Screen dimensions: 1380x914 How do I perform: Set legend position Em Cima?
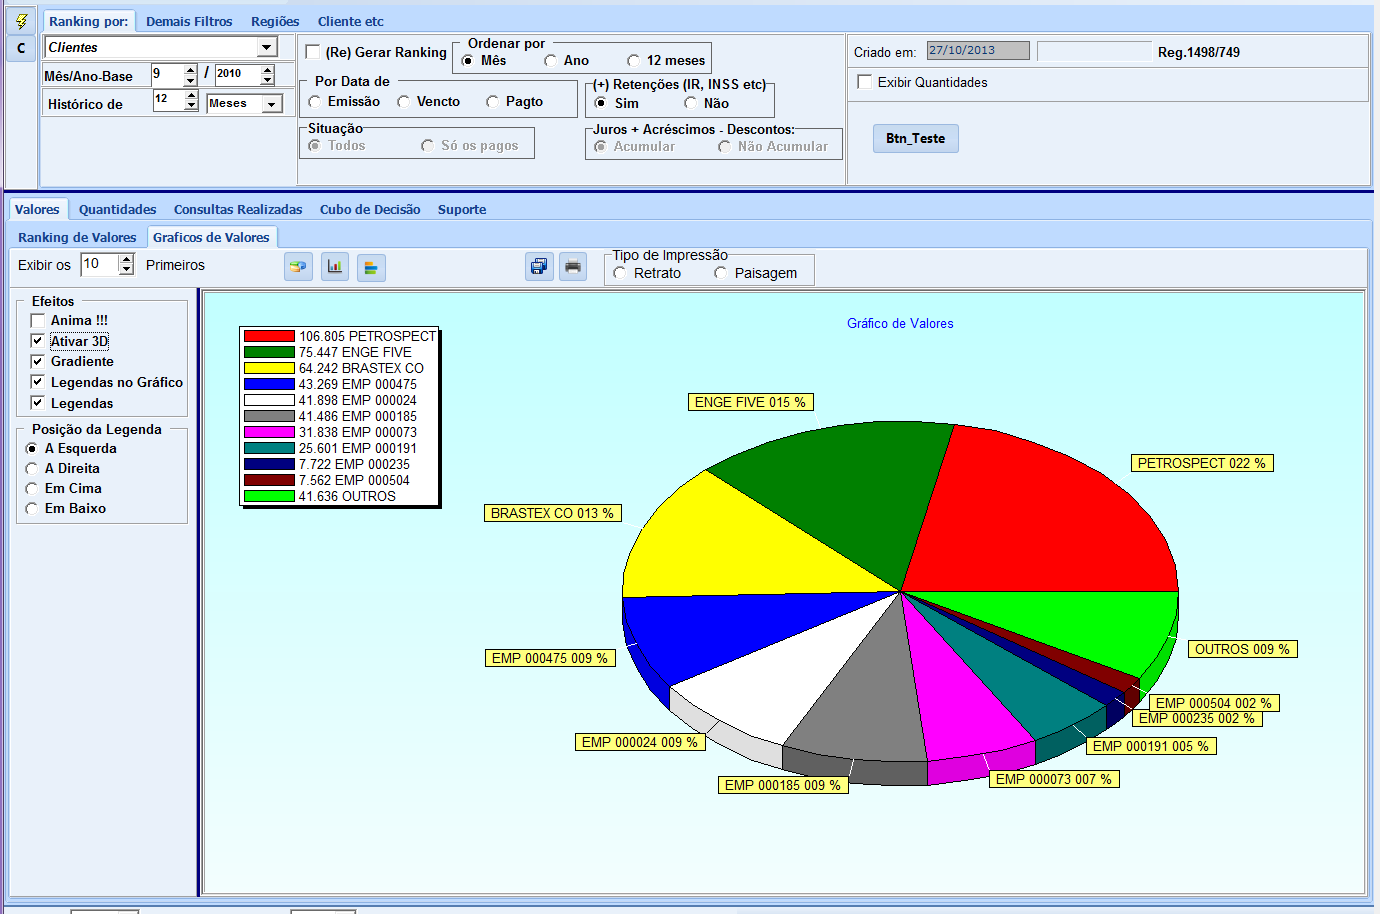coord(32,488)
